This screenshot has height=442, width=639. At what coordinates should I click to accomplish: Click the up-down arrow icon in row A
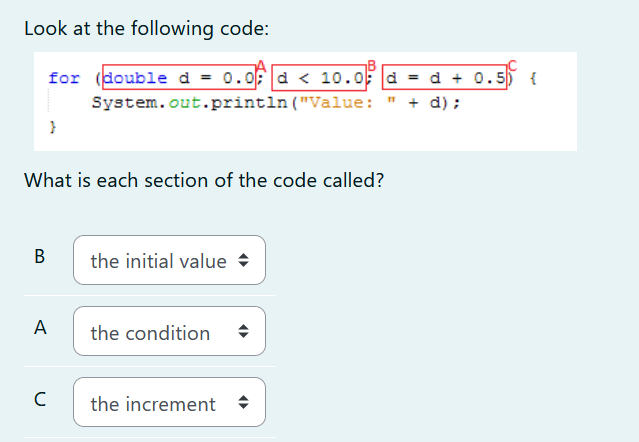click(x=243, y=331)
